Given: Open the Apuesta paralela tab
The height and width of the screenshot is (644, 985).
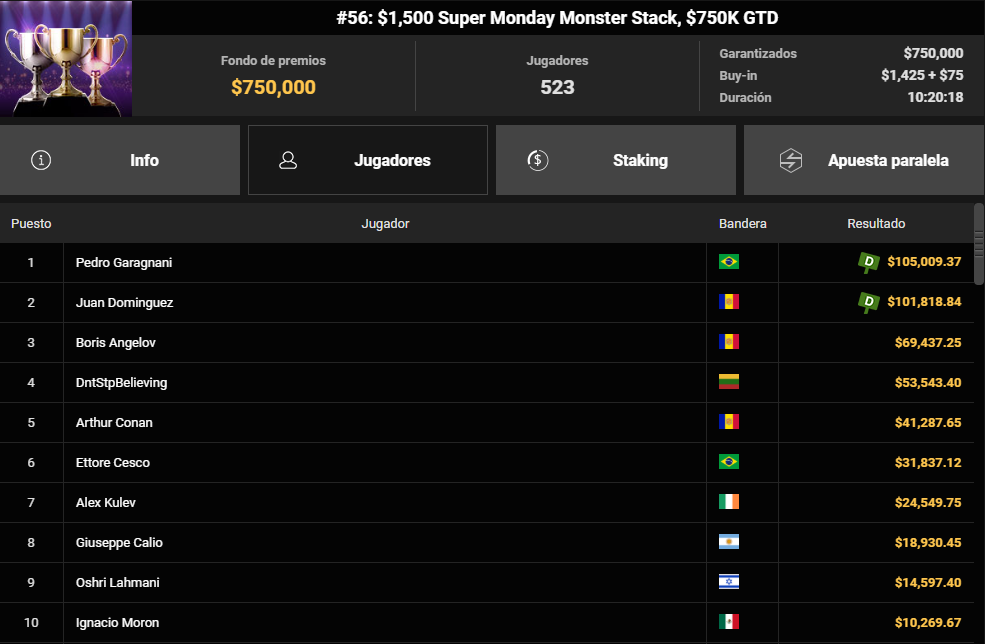Looking at the screenshot, I should coord(864,160).
